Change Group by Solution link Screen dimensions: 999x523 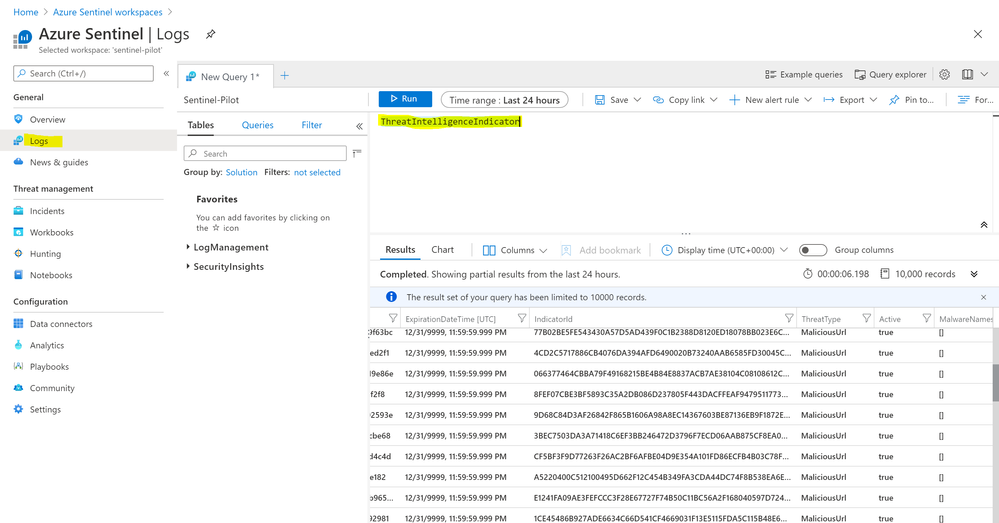tap(241, 172)
